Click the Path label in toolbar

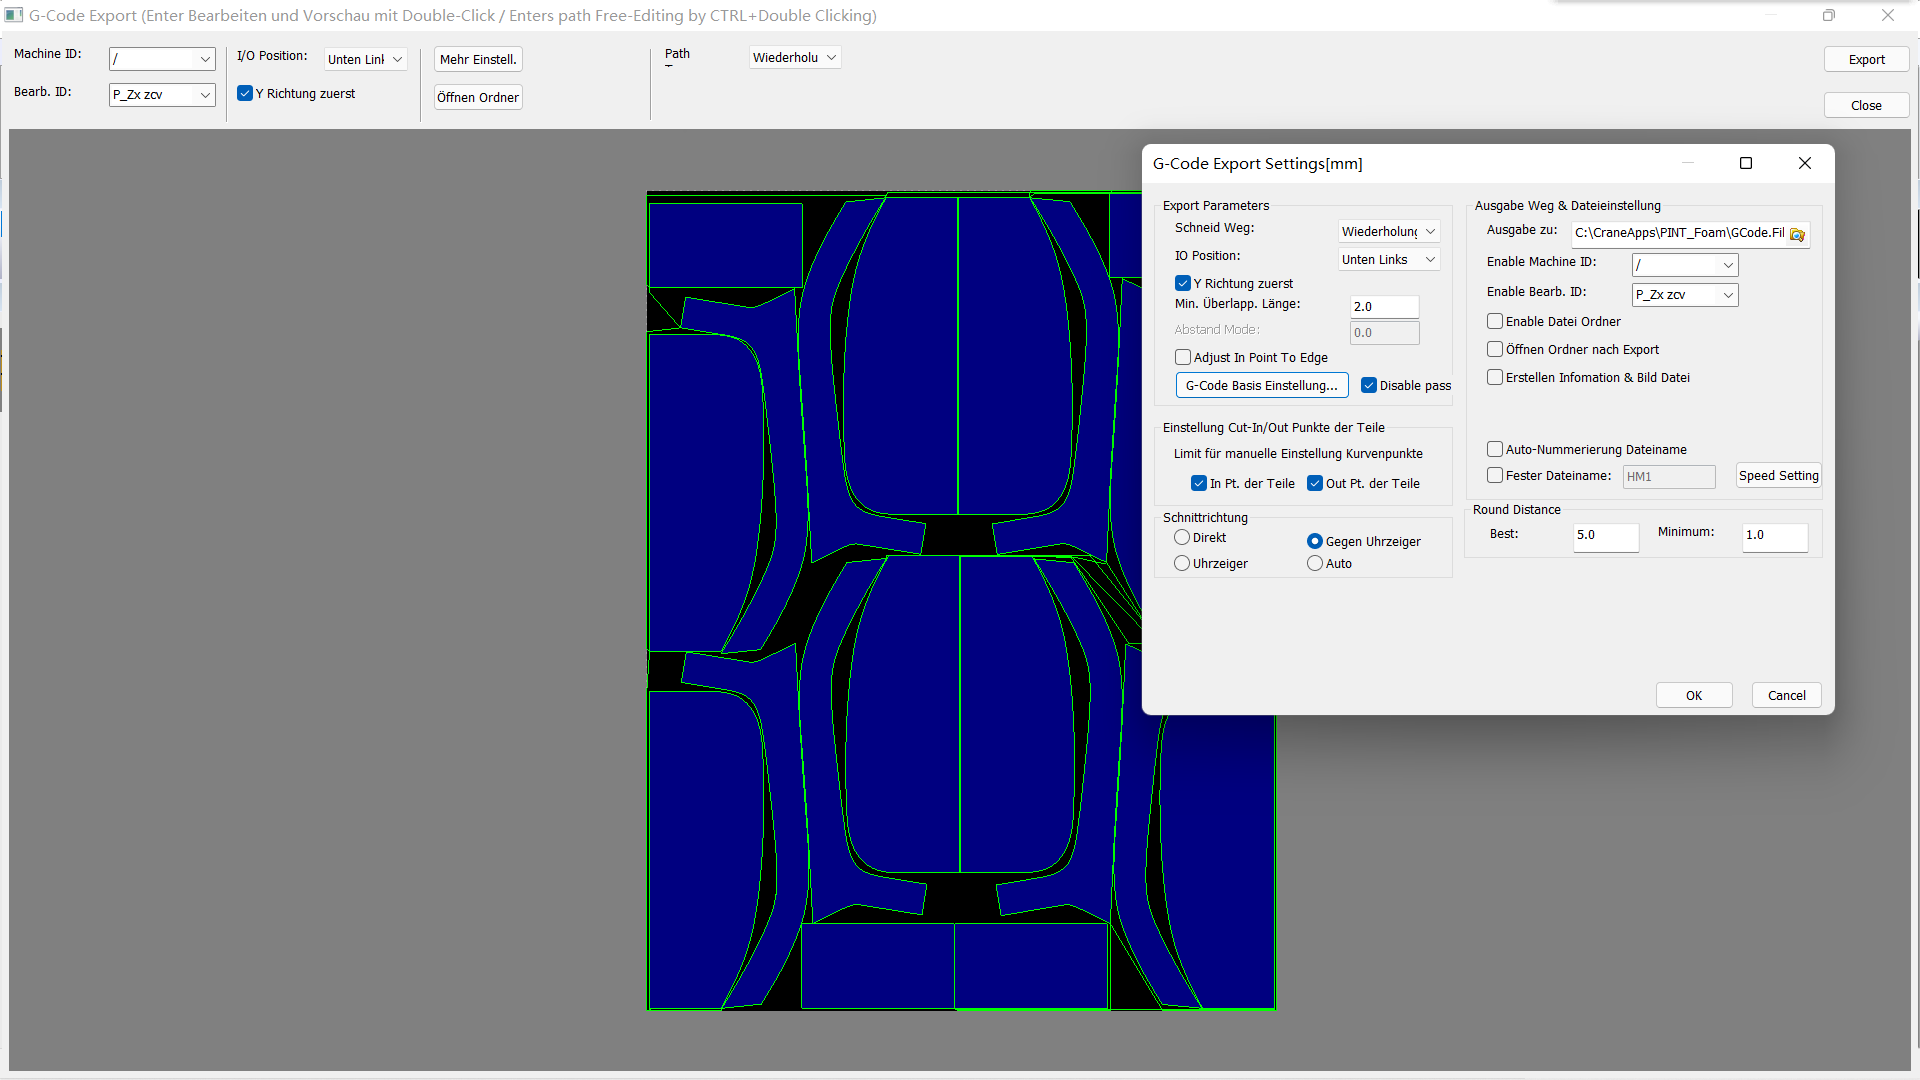[x=677, y=54]
